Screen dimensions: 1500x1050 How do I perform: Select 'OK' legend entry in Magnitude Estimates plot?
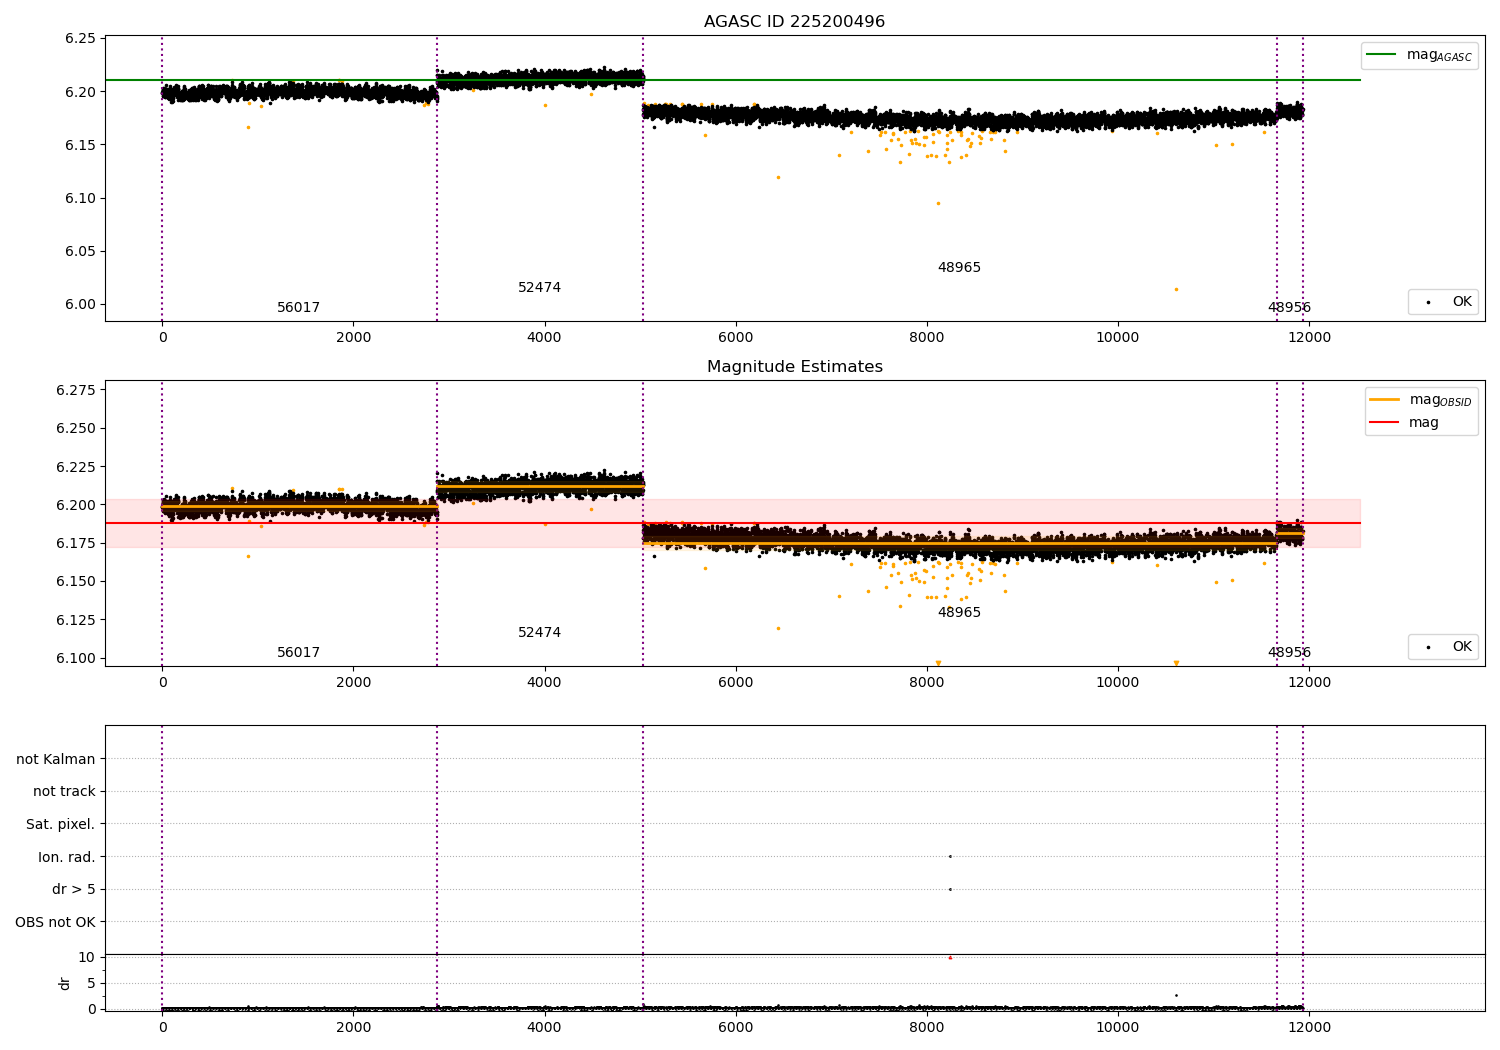click(x=1462, y=646)
